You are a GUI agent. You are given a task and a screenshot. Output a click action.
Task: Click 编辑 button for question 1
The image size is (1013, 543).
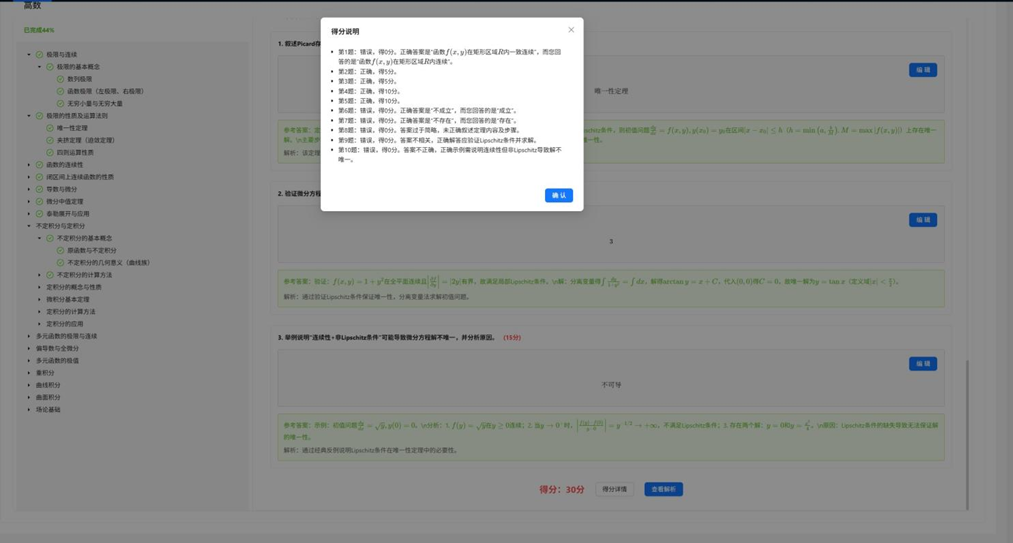point(922,70)
